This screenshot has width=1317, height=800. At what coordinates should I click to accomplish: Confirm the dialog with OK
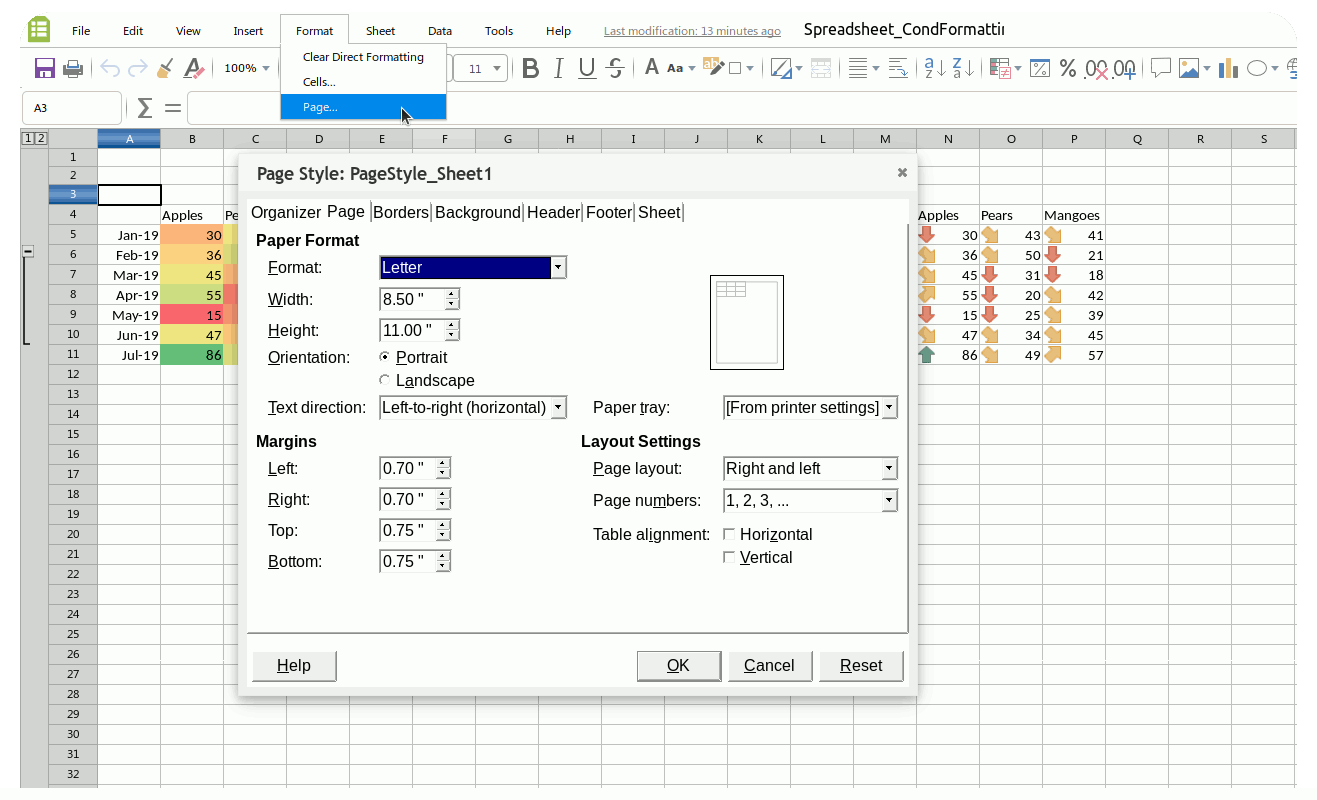click(678, 666)
